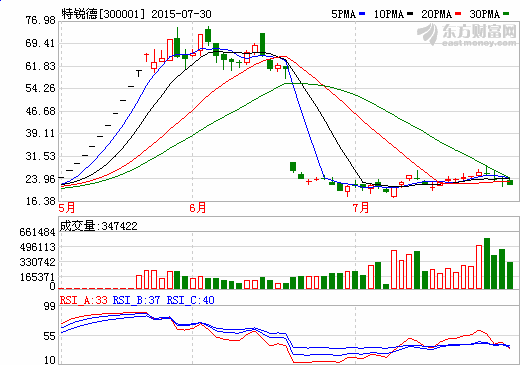Click the 54.26 price axis label

(40, 88)
